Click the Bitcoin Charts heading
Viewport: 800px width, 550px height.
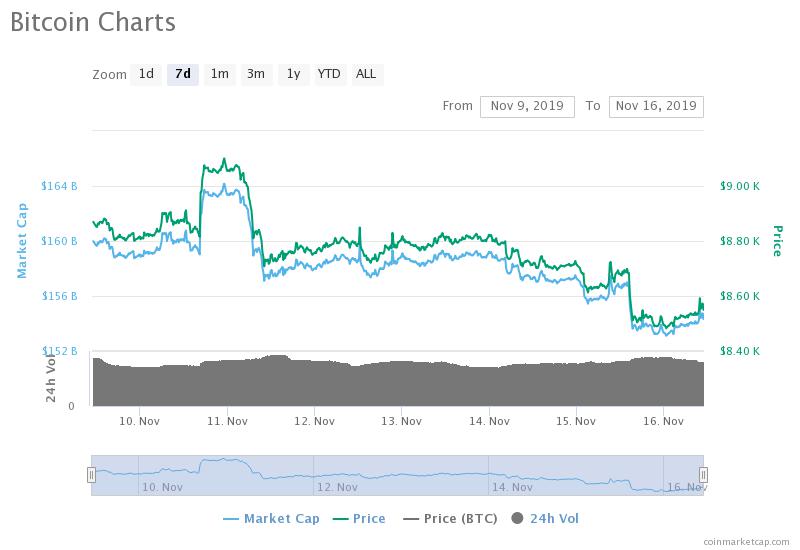pyautogui.click(x=93, y=22)
